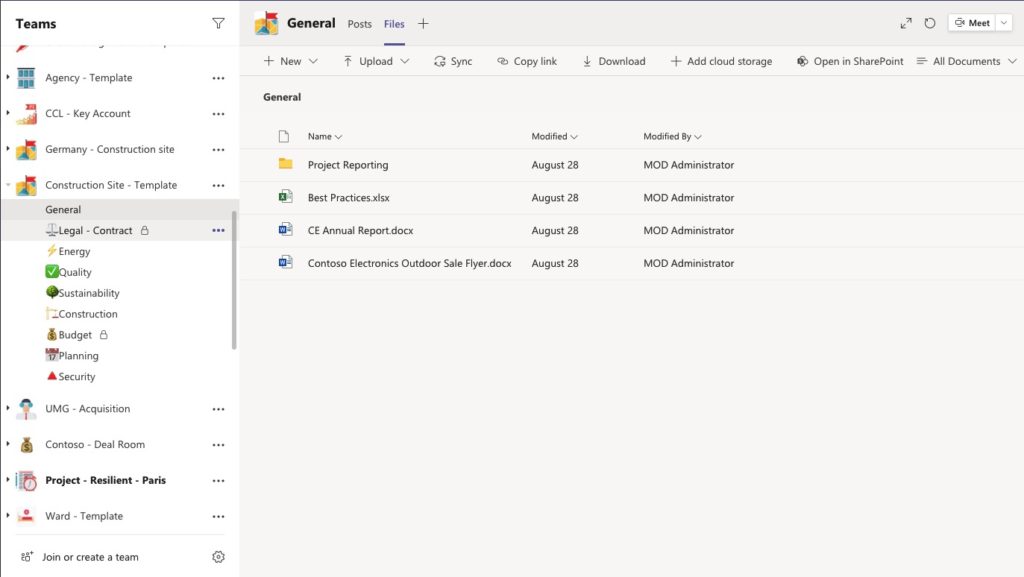Screen dimensions: 1024x577
Task: Open more options for Project - Resilient - Paris
Action: [x=218, y=481]
